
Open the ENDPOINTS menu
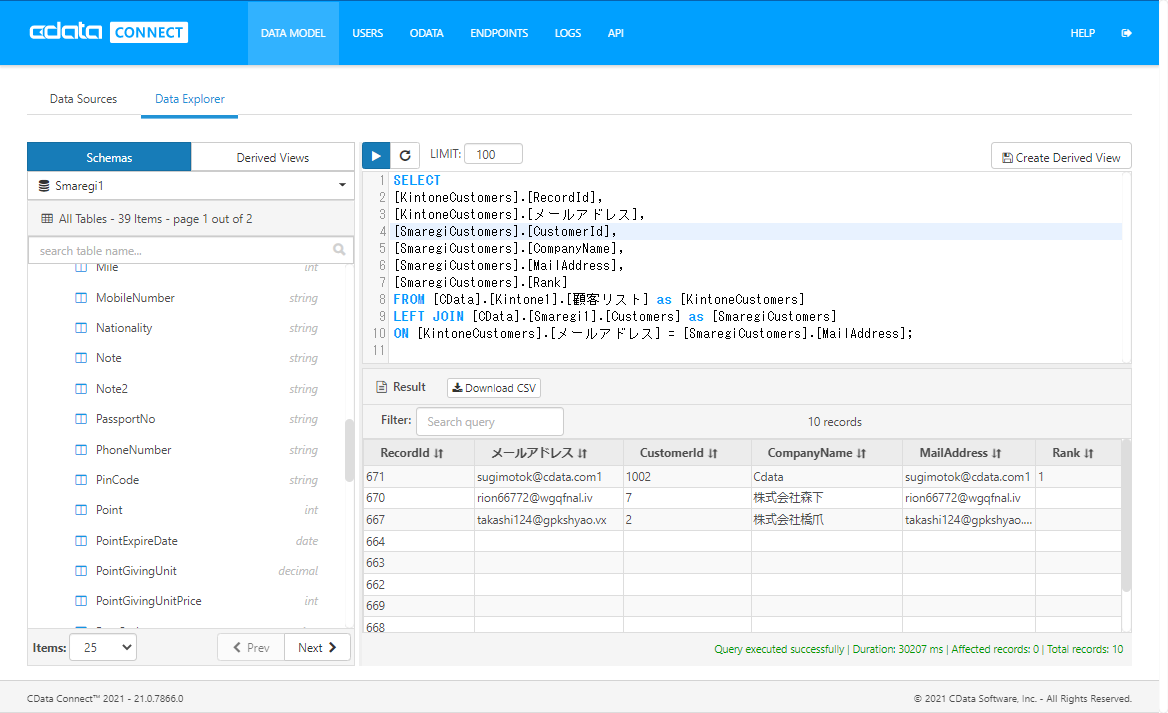(x=499, y=33)
